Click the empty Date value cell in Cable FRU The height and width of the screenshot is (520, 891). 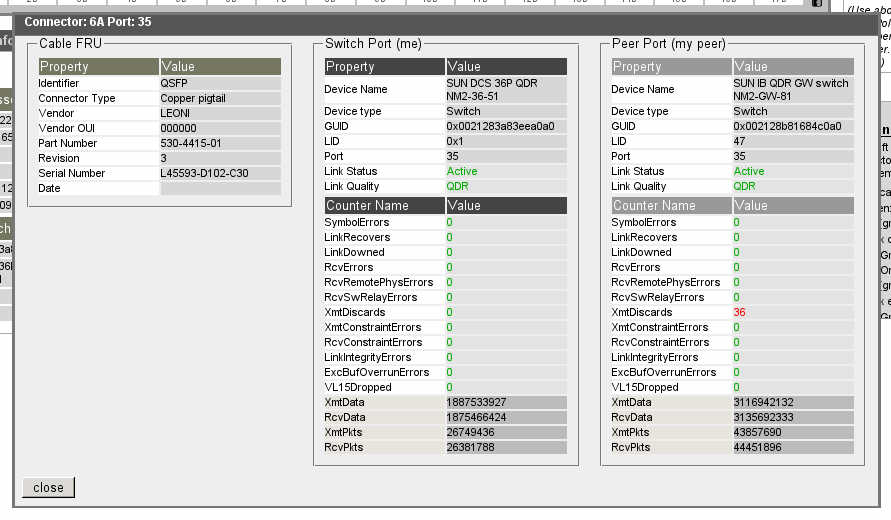(x=220, y=188)
